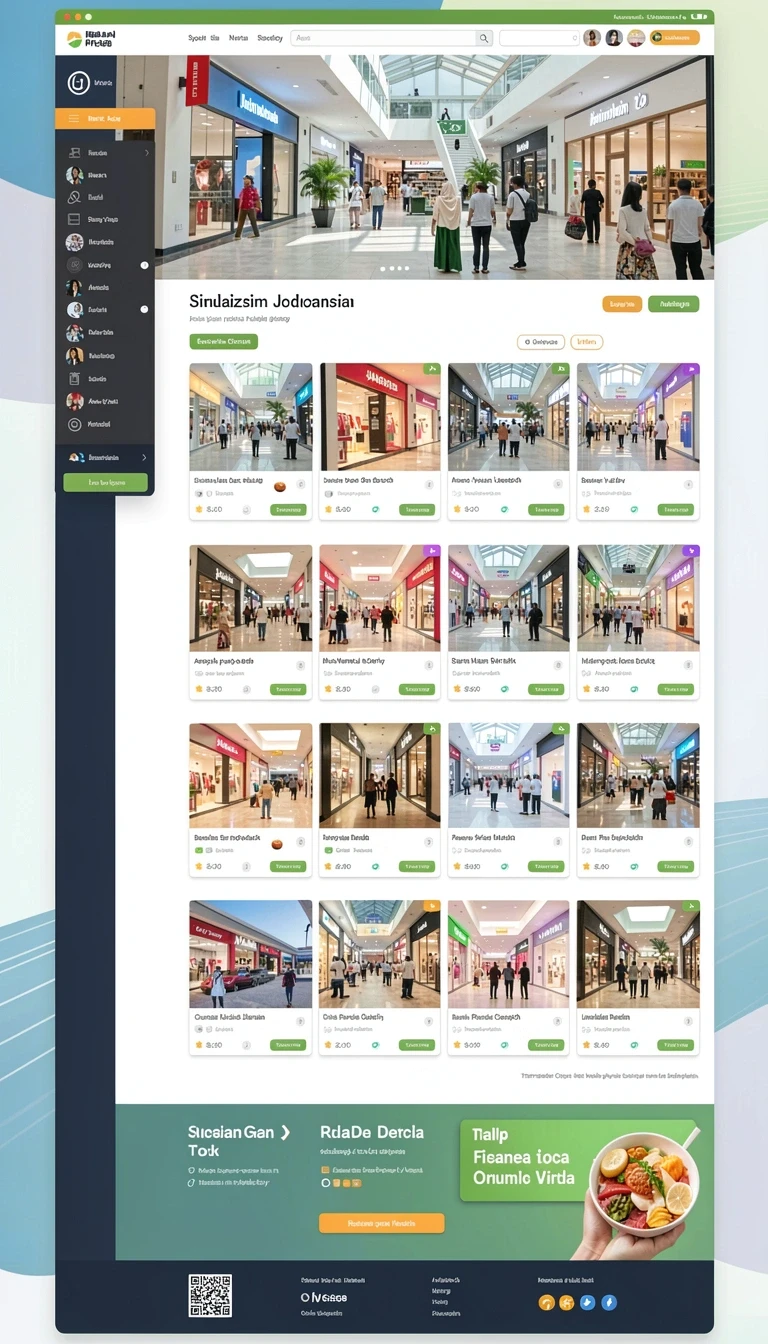Click the green button beside the page heading

pyautogui.click(x=673, y=304)
